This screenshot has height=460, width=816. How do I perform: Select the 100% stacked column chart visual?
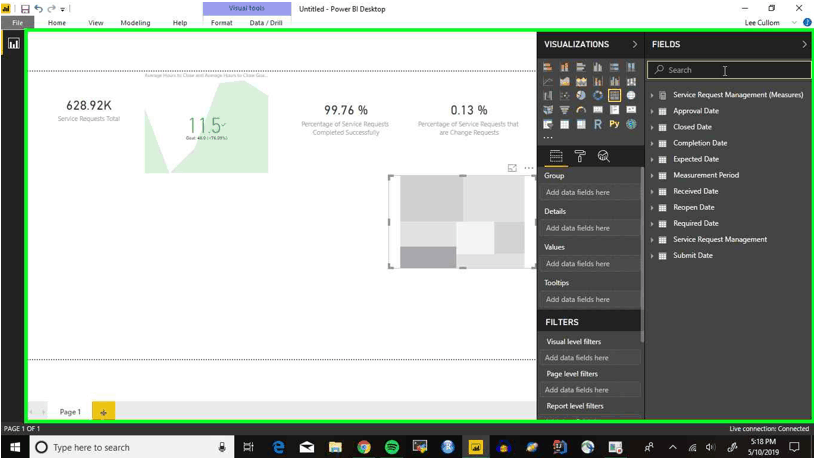(631, 67)
